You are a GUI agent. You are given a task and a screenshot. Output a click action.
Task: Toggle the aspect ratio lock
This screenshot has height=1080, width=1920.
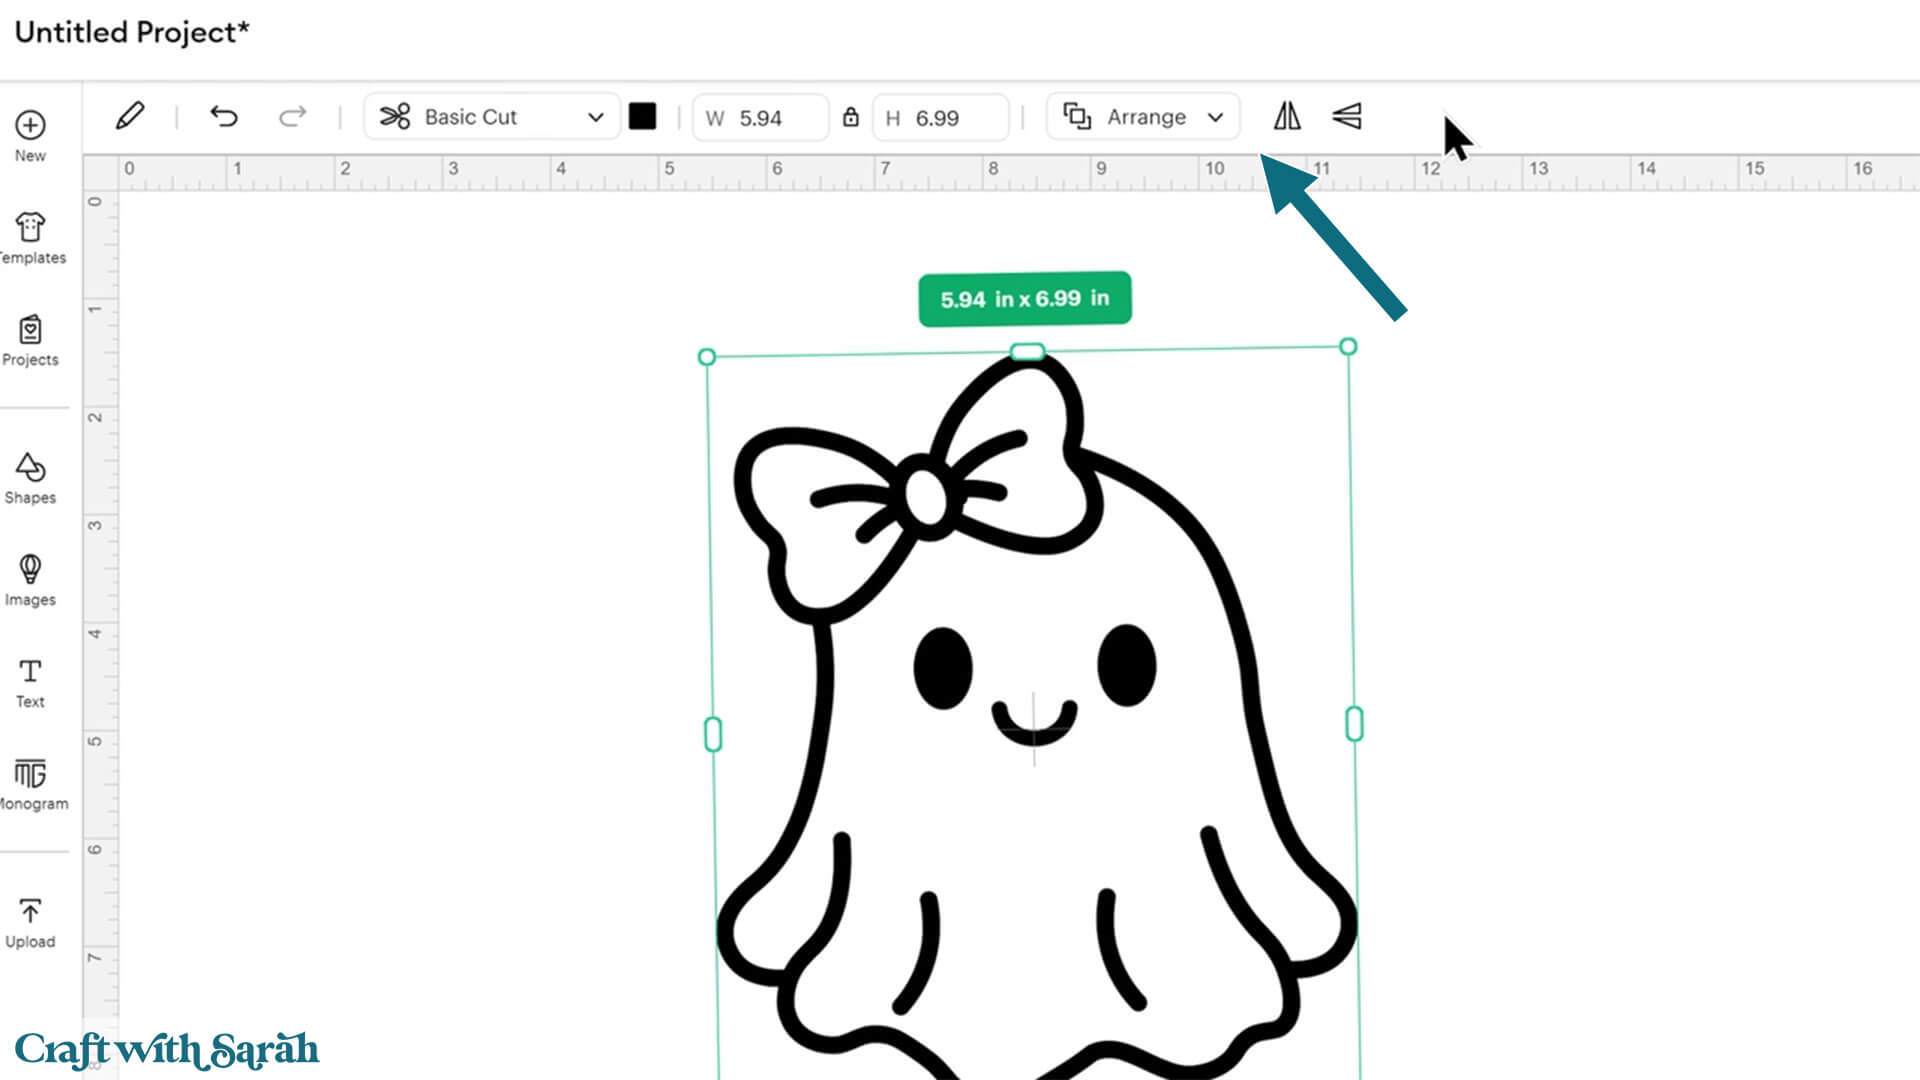point(850,117)
